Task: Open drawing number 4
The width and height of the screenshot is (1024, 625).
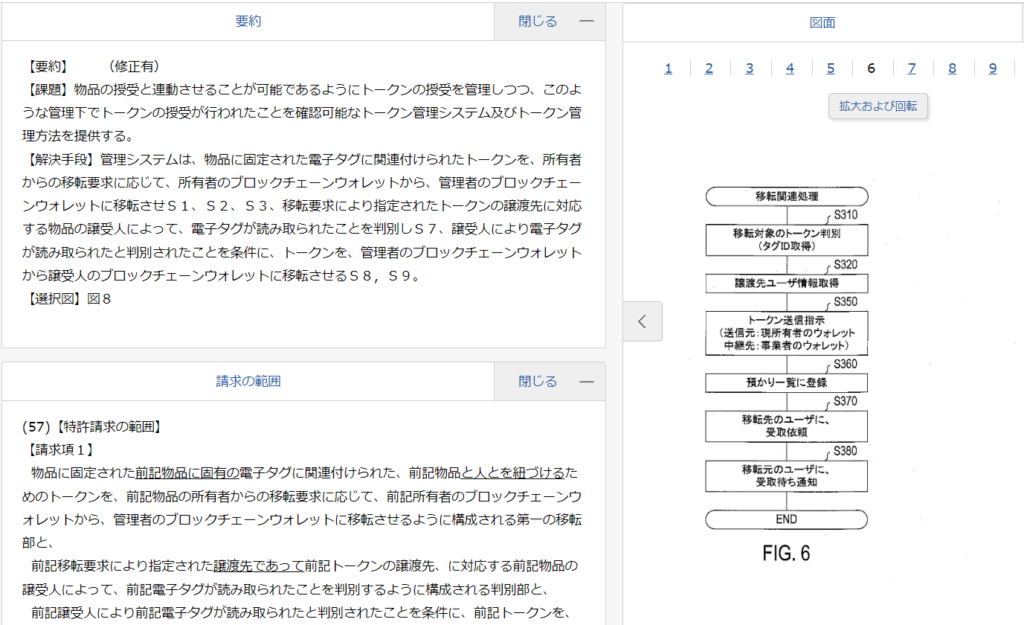Action: (x=790, y=69)
